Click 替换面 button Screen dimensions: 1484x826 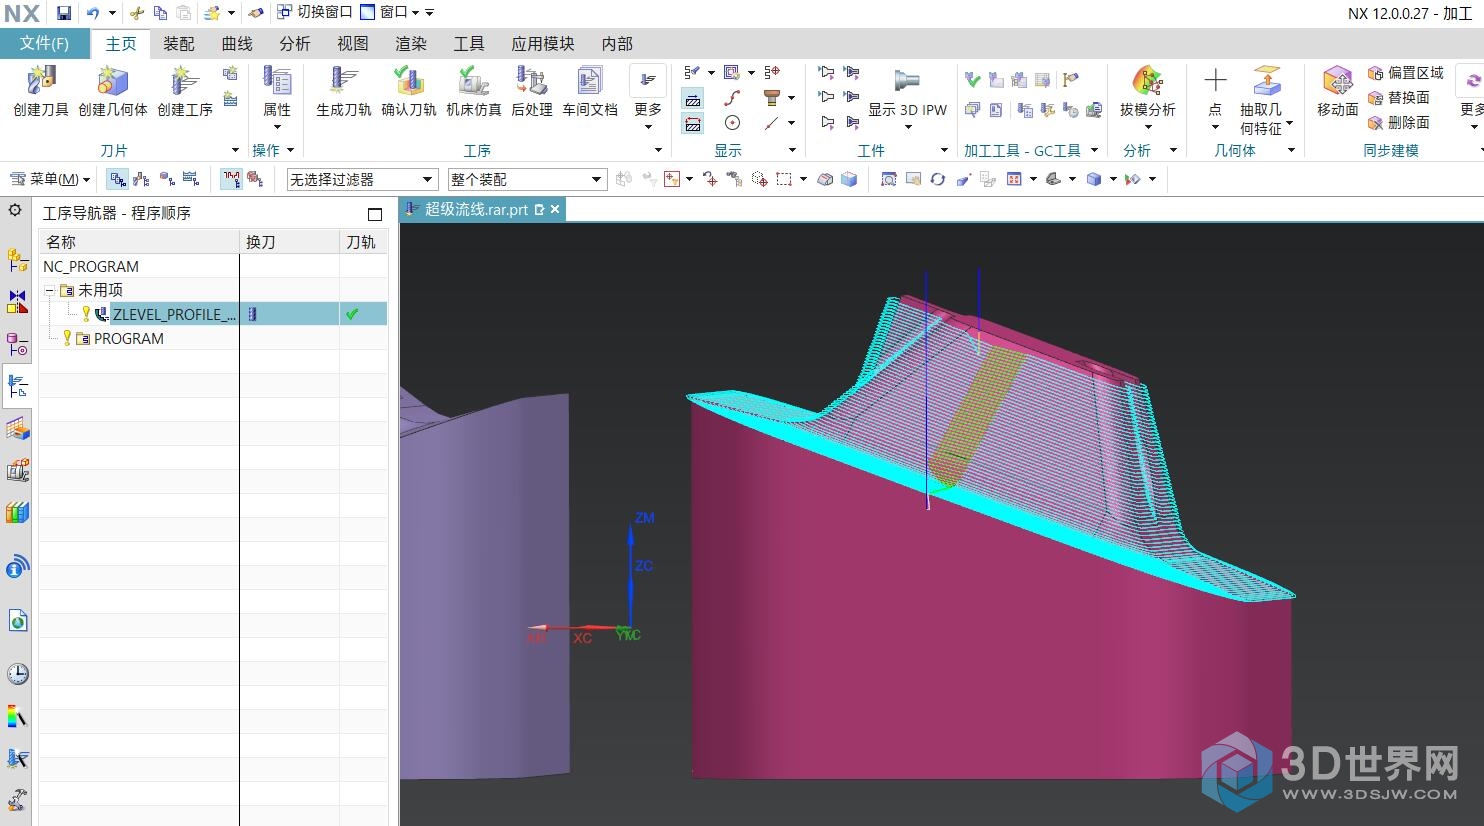coord(1399,97)
